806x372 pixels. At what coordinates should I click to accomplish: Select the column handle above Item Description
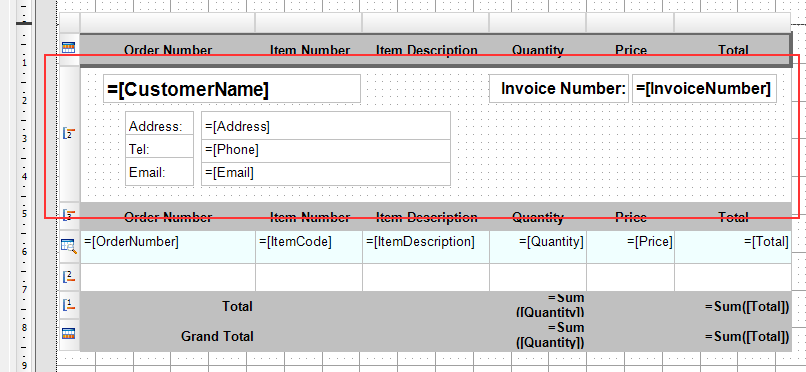426,23
